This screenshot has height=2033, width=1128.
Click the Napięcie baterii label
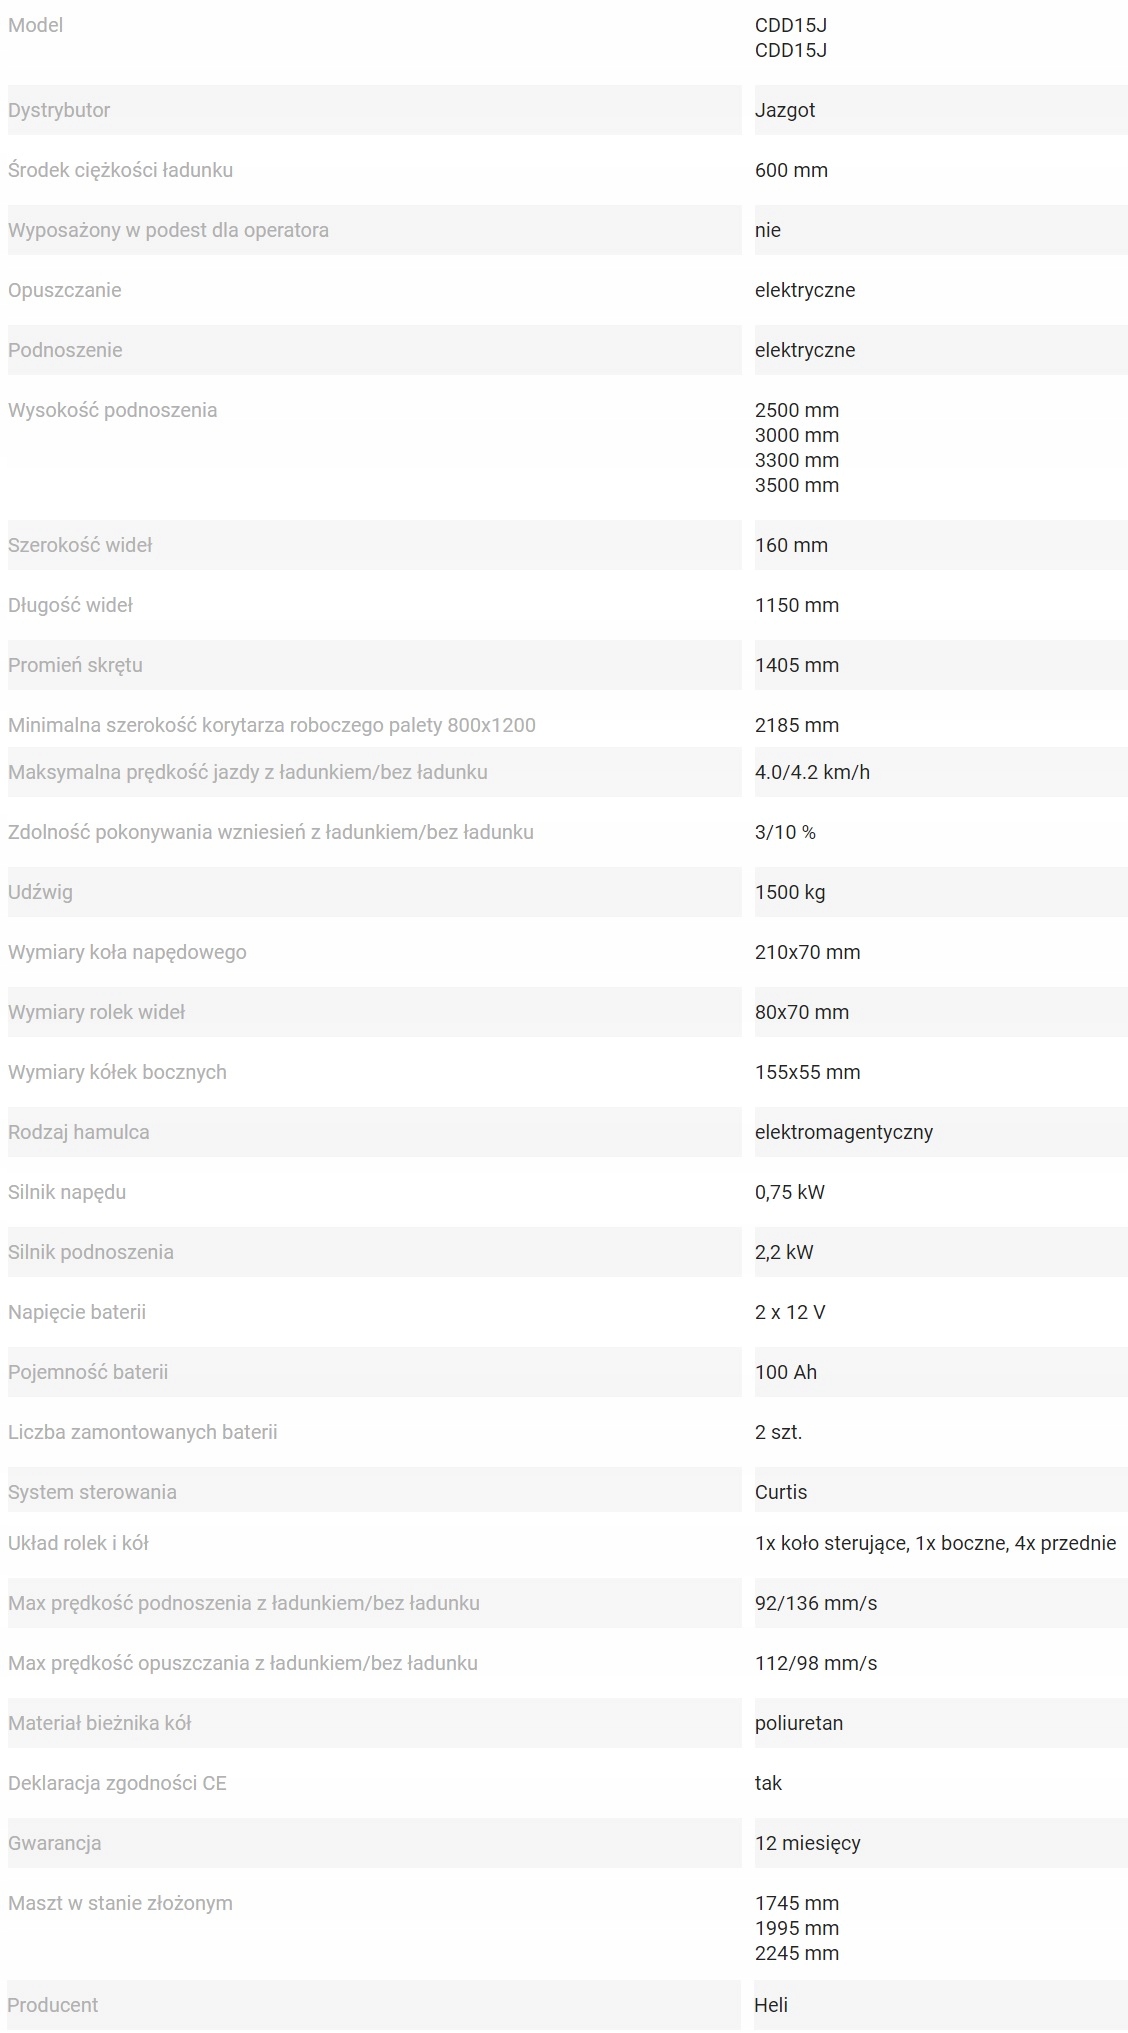pos(77,1312)
